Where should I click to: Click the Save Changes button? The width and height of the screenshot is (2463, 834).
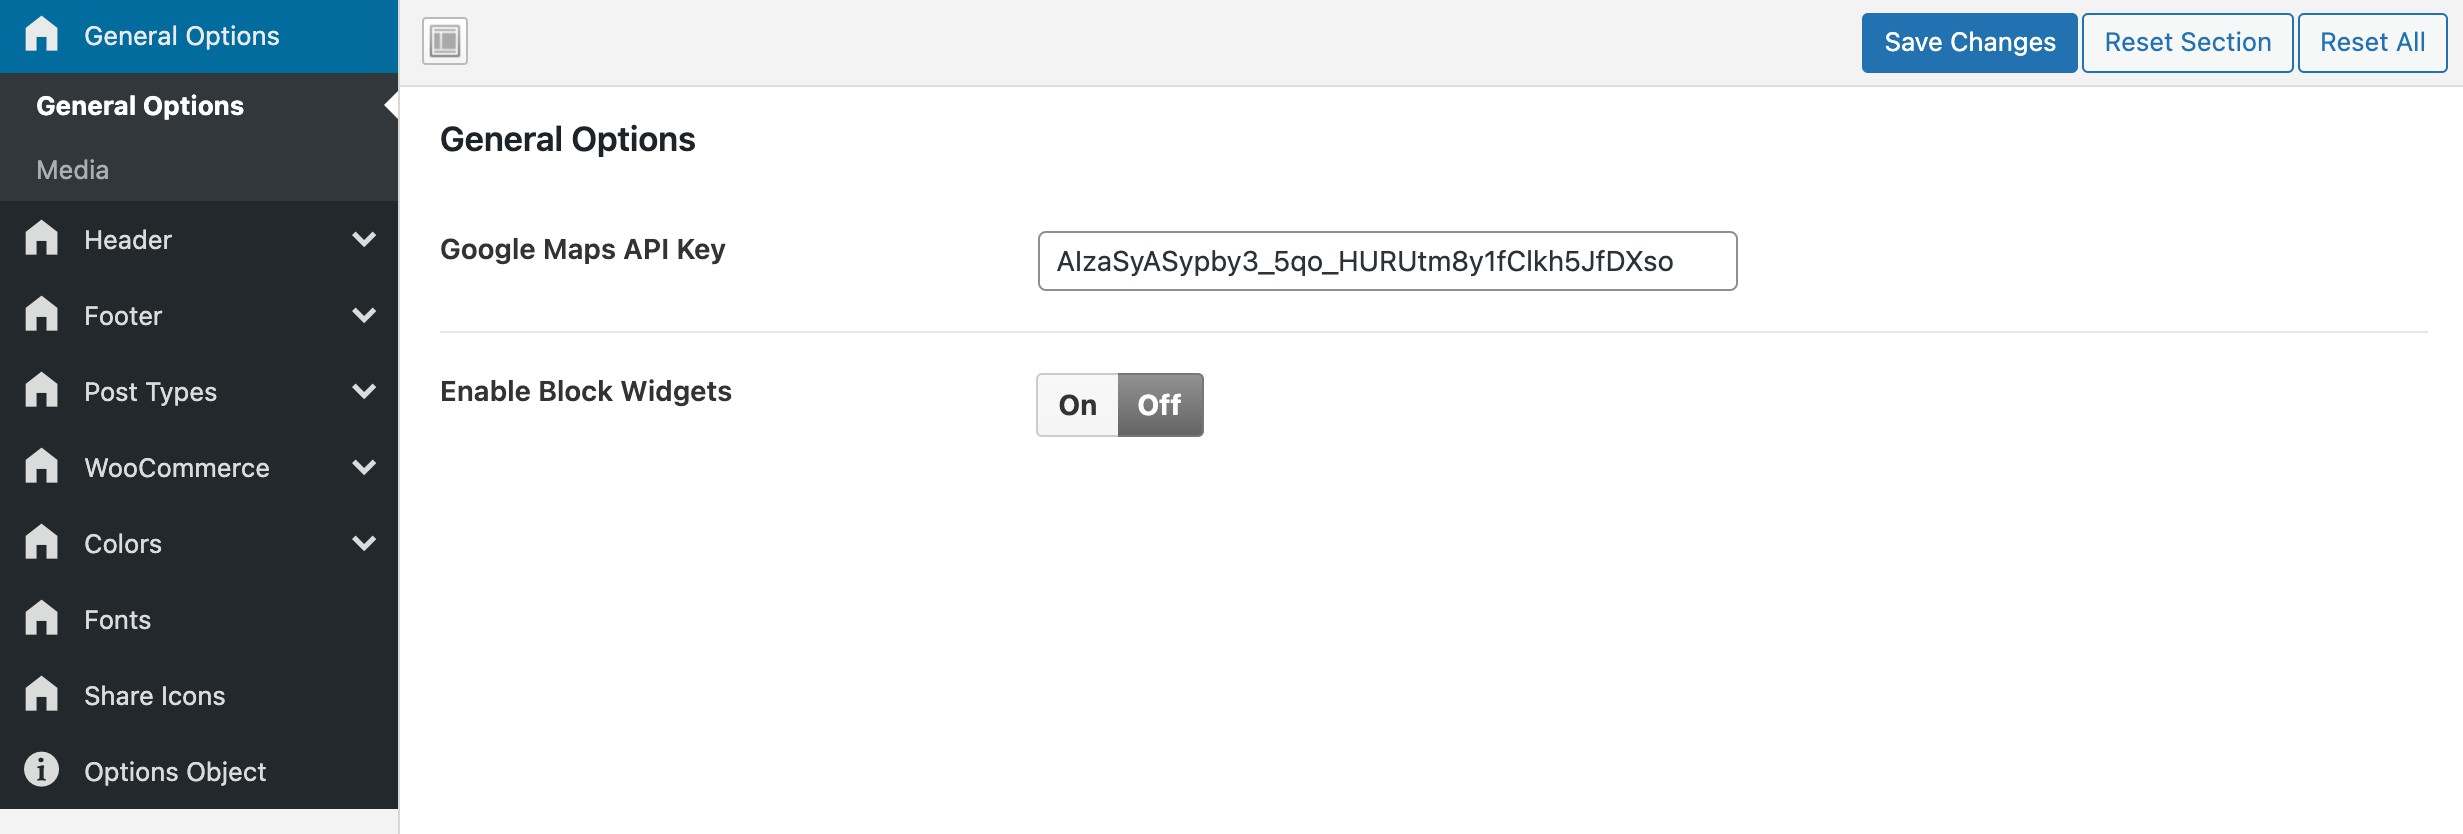[1969, 42]
